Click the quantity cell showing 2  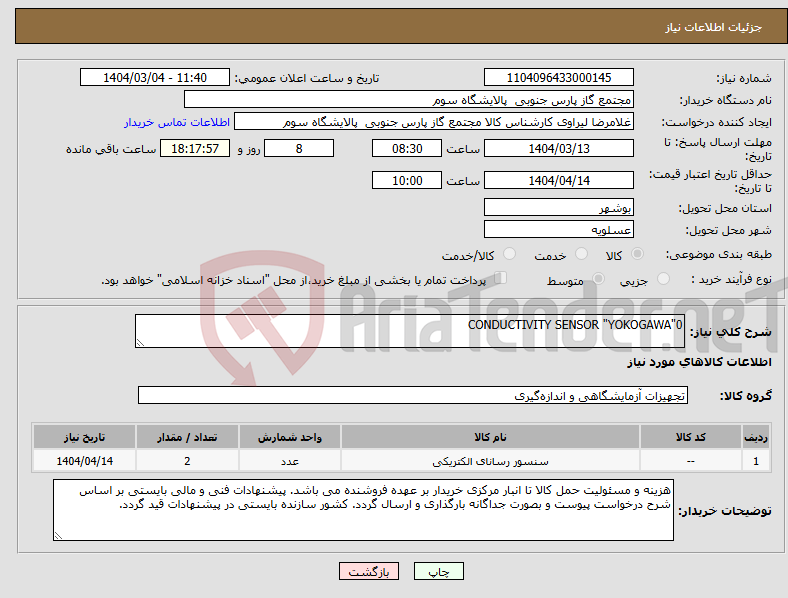pos(187,461)
